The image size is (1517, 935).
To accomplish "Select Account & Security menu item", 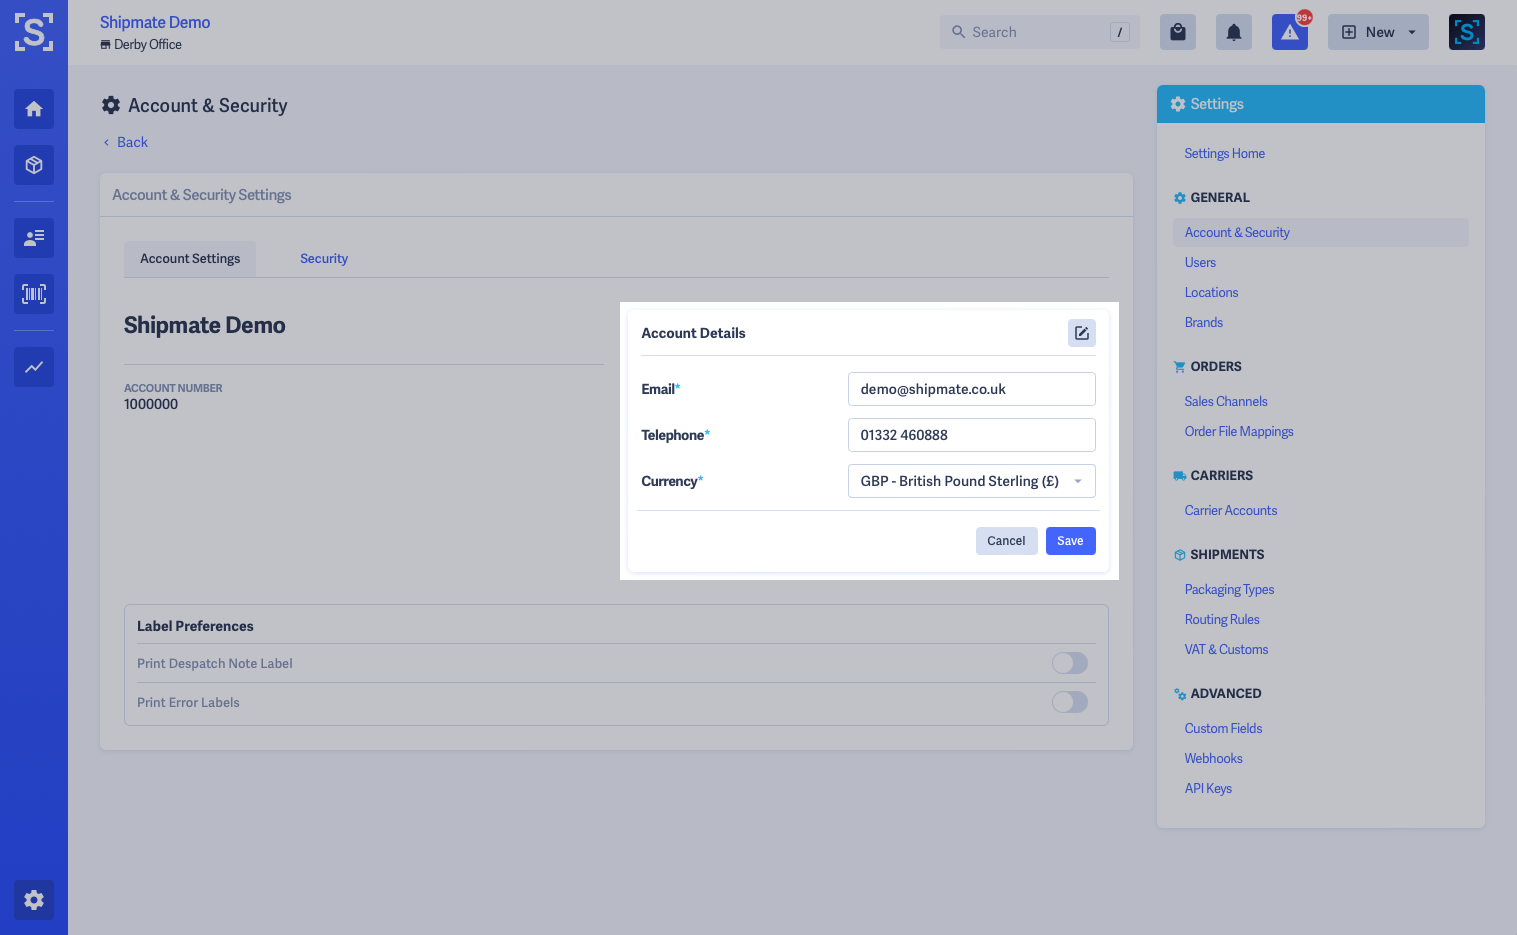I will (1321, 233).
